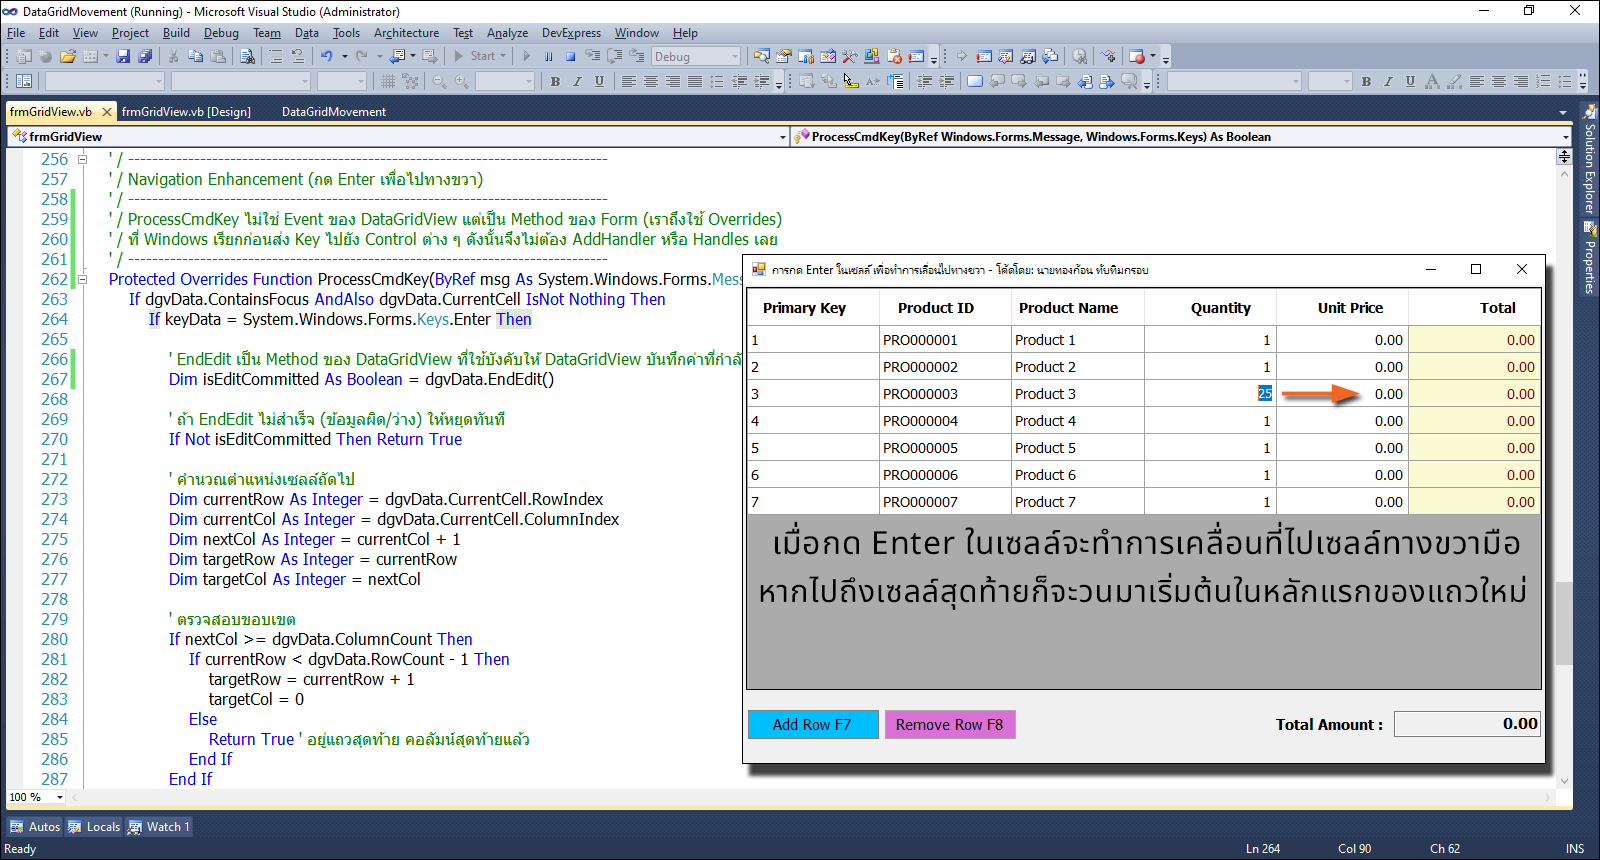This screenshot has height=860, width=1600.
Task: Collapse the ProcessCmdKey function at line 262
Action: 83,279
